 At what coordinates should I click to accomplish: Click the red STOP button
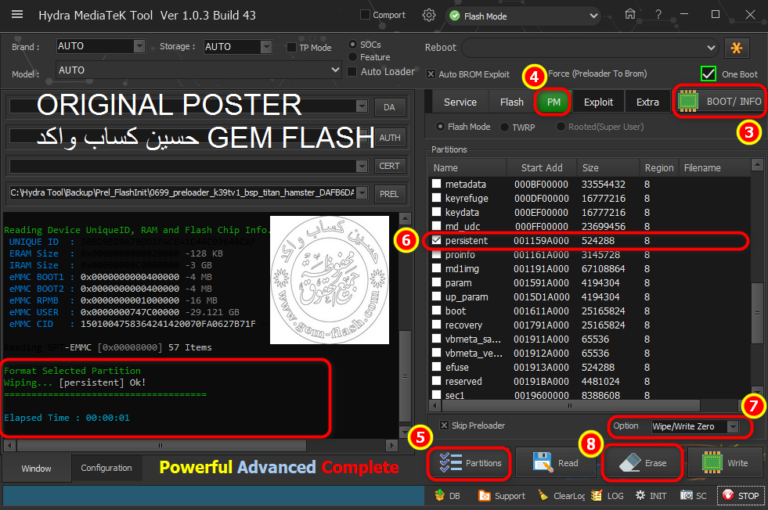[x=742, y=496]
